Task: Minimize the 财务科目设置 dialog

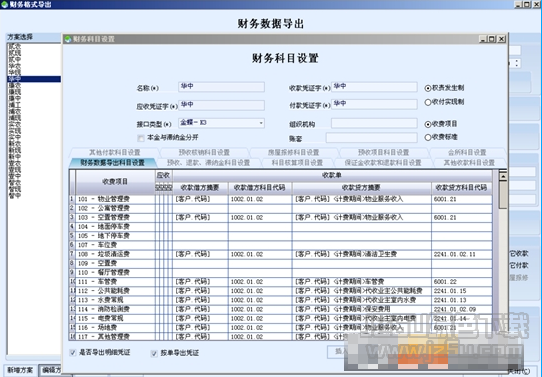Action: pyautogui.click(x=483, y=39)
